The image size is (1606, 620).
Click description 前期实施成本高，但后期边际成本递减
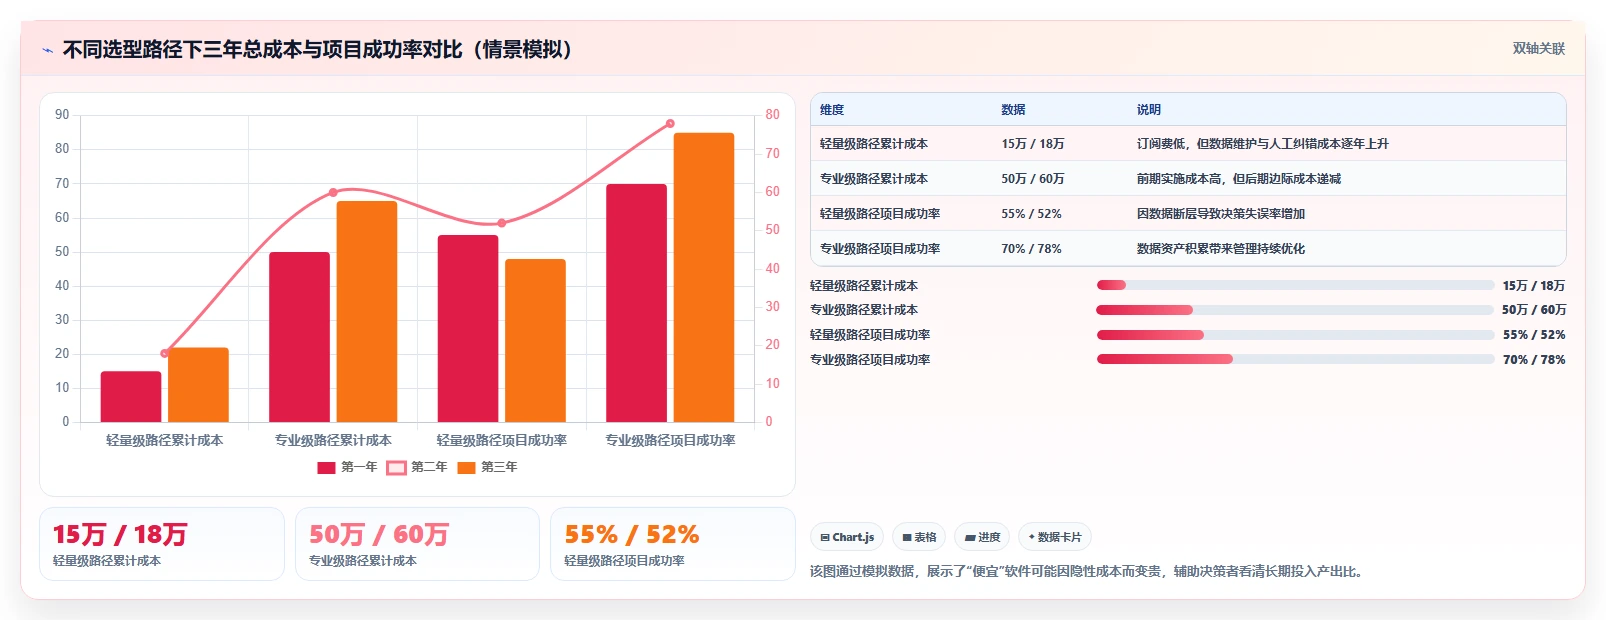(1238, 179)
